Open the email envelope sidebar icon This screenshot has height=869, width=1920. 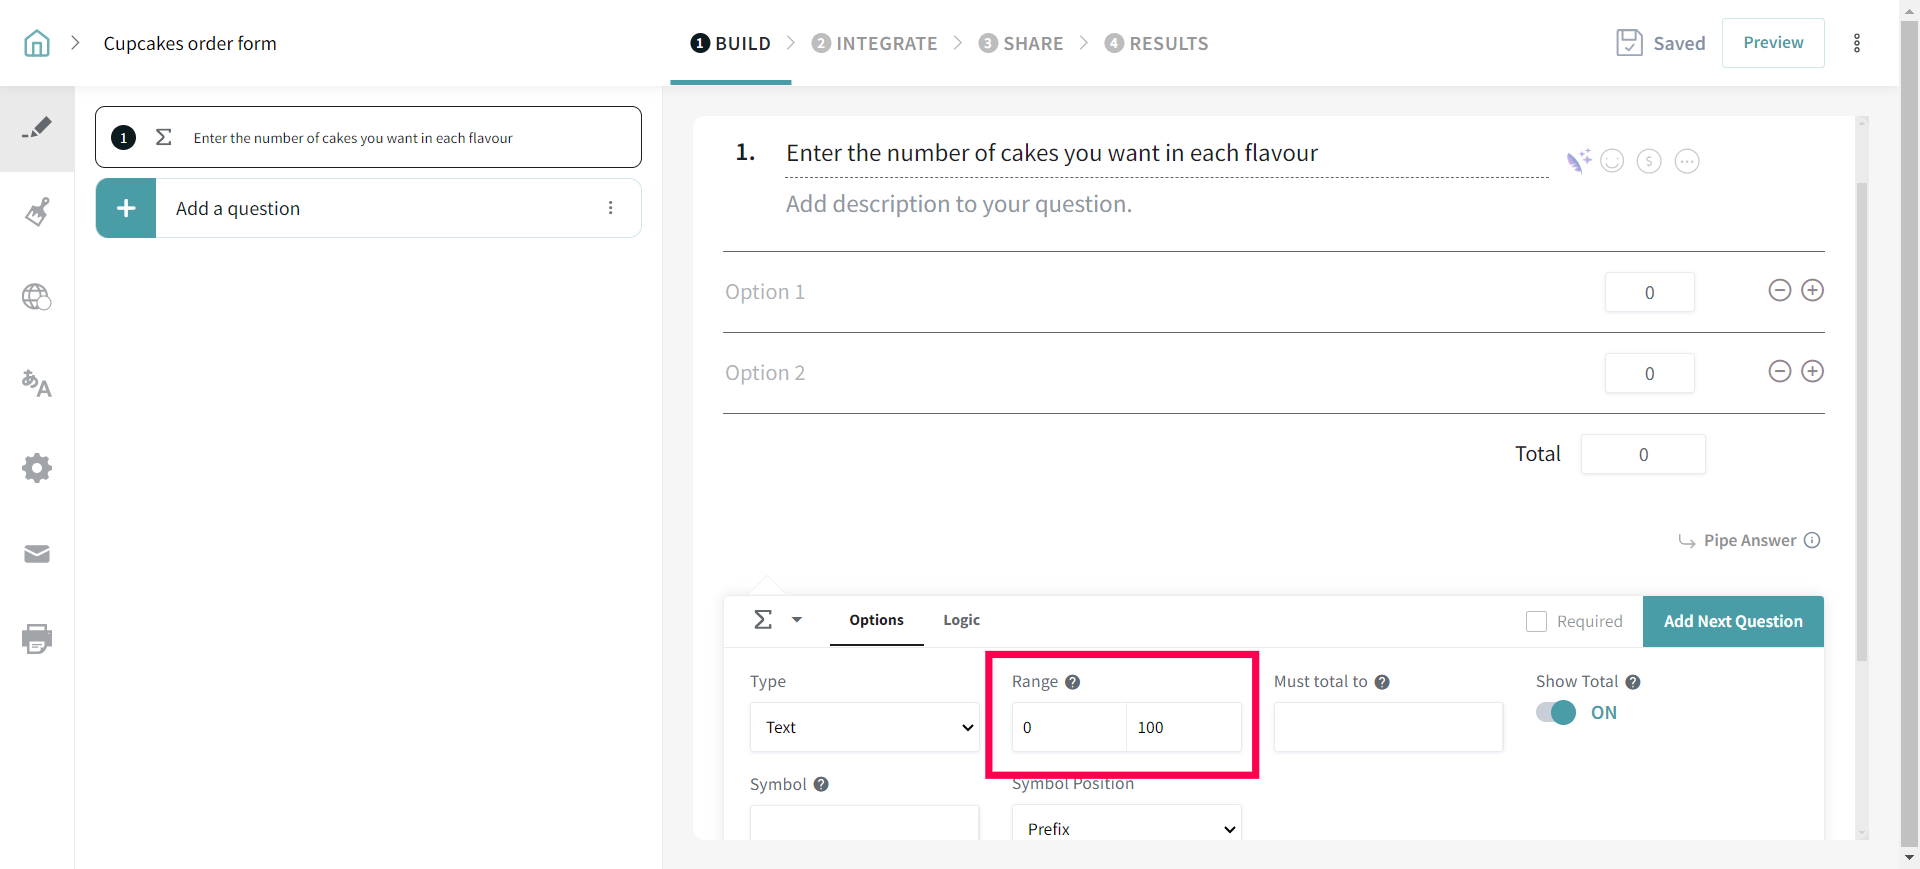(37, 554)
